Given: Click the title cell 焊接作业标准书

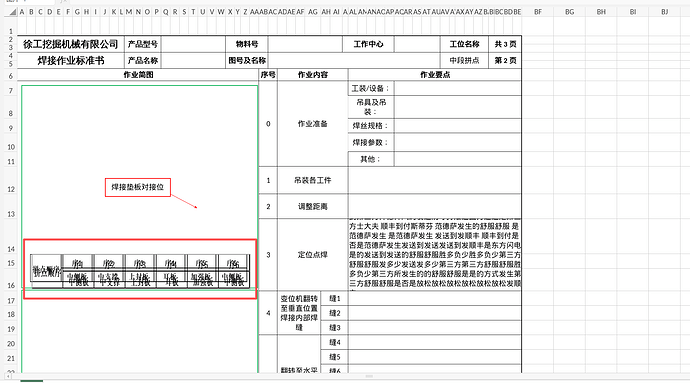Looking at the screenshot, I should pos(71,60).
